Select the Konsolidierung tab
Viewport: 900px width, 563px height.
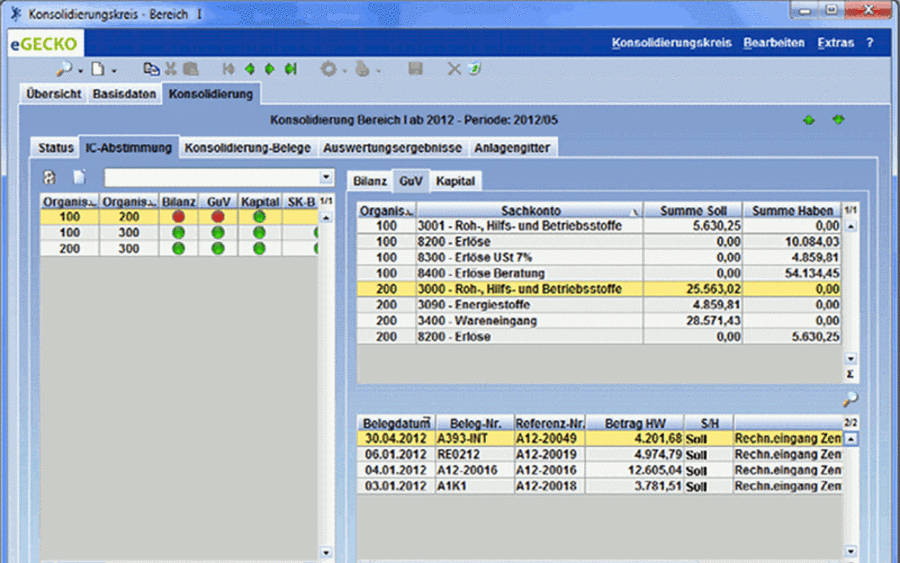pyautogui.click(x=211, y=94)
